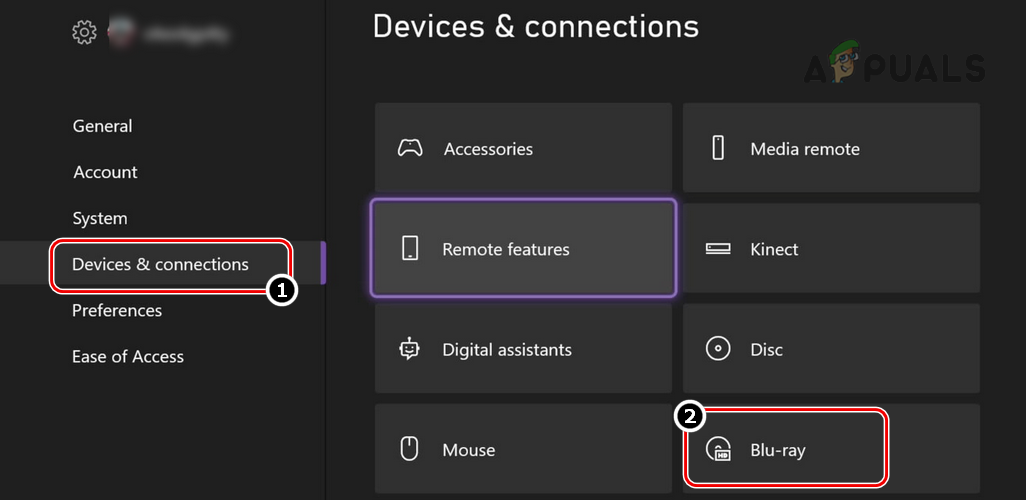Click the Remote features phone icon
The height and width of the screenshot is (500, 1026).
pos(410,249)
